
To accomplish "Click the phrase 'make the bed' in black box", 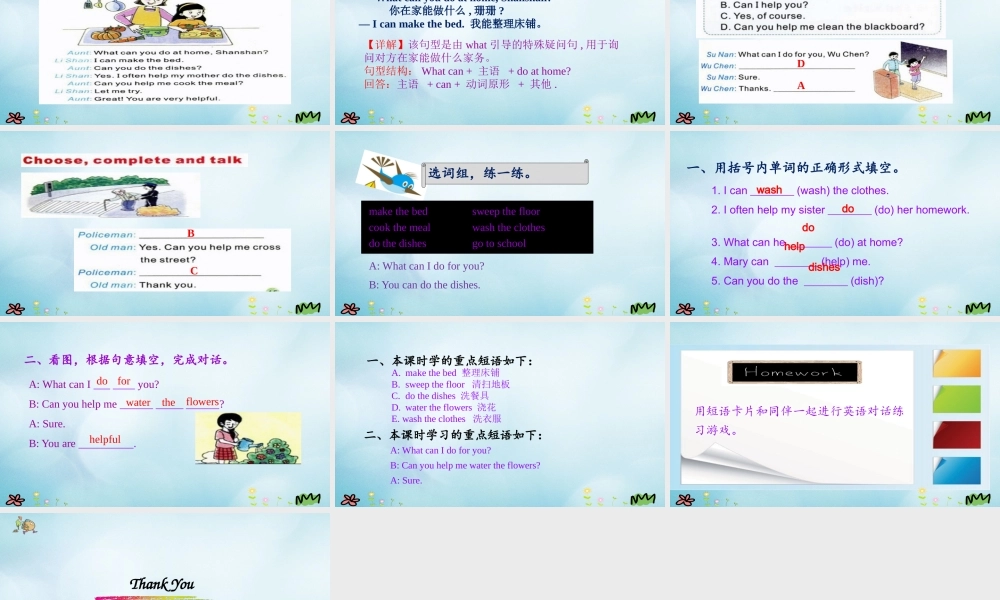I will pyautogui.click(x=398, y=212).
